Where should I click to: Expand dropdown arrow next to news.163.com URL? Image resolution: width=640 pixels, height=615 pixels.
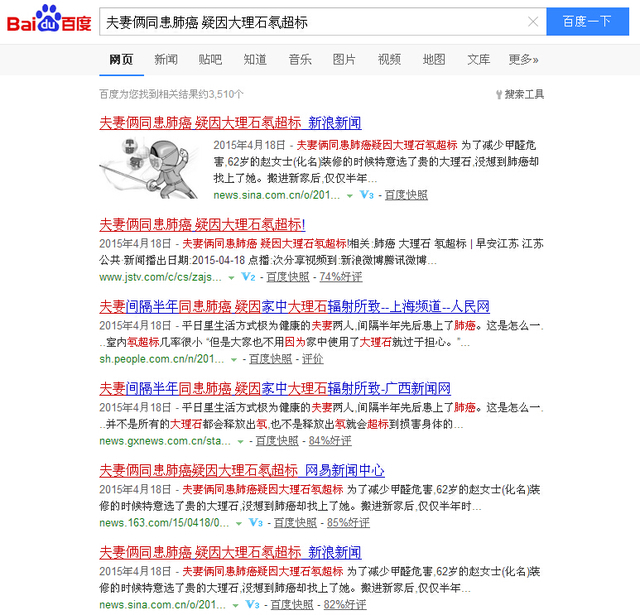coord(239,524)
